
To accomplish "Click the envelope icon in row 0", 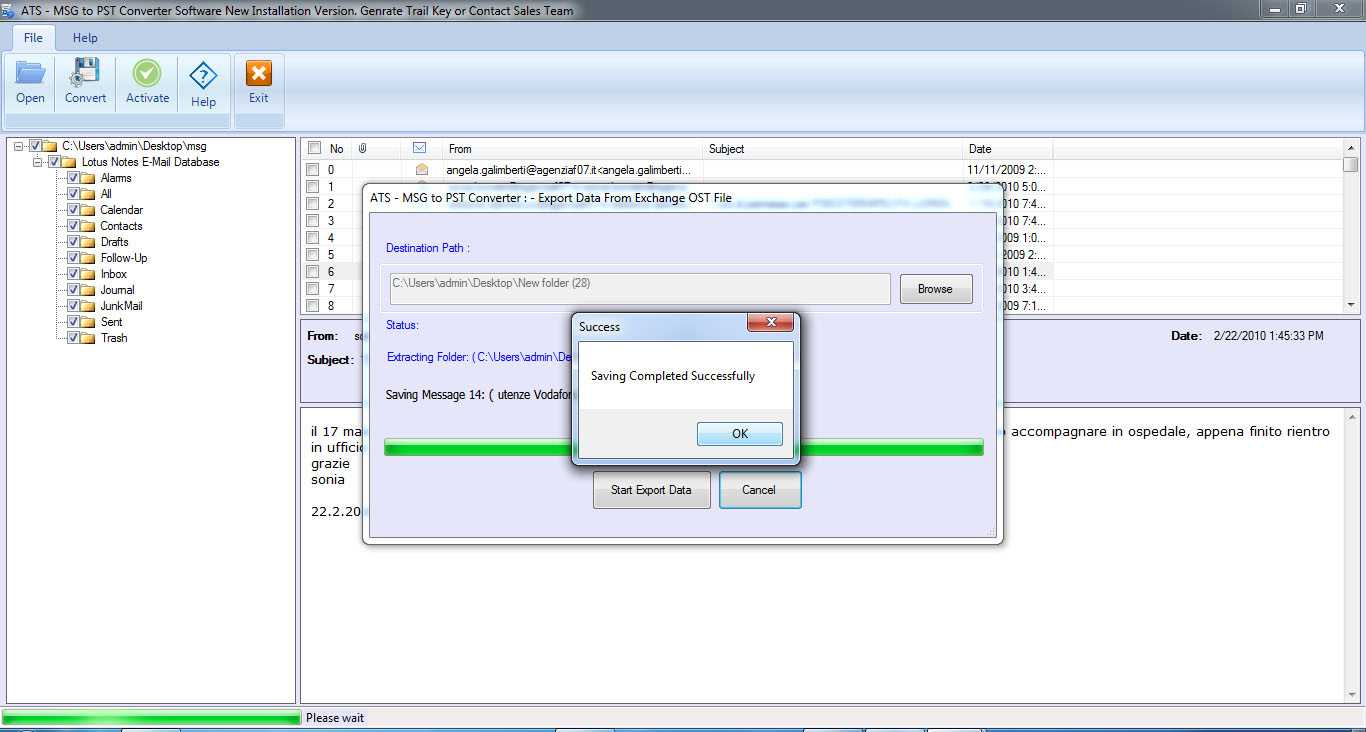I will point(422,169).
